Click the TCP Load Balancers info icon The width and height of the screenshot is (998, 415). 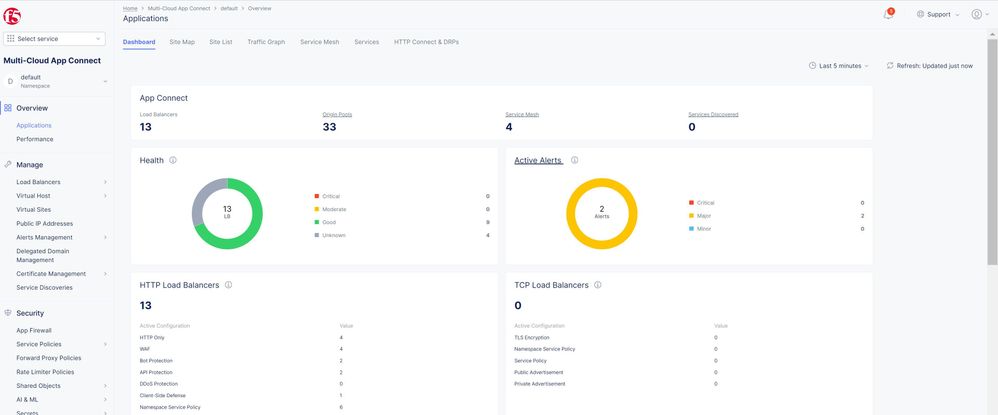[x=598, y=285]
